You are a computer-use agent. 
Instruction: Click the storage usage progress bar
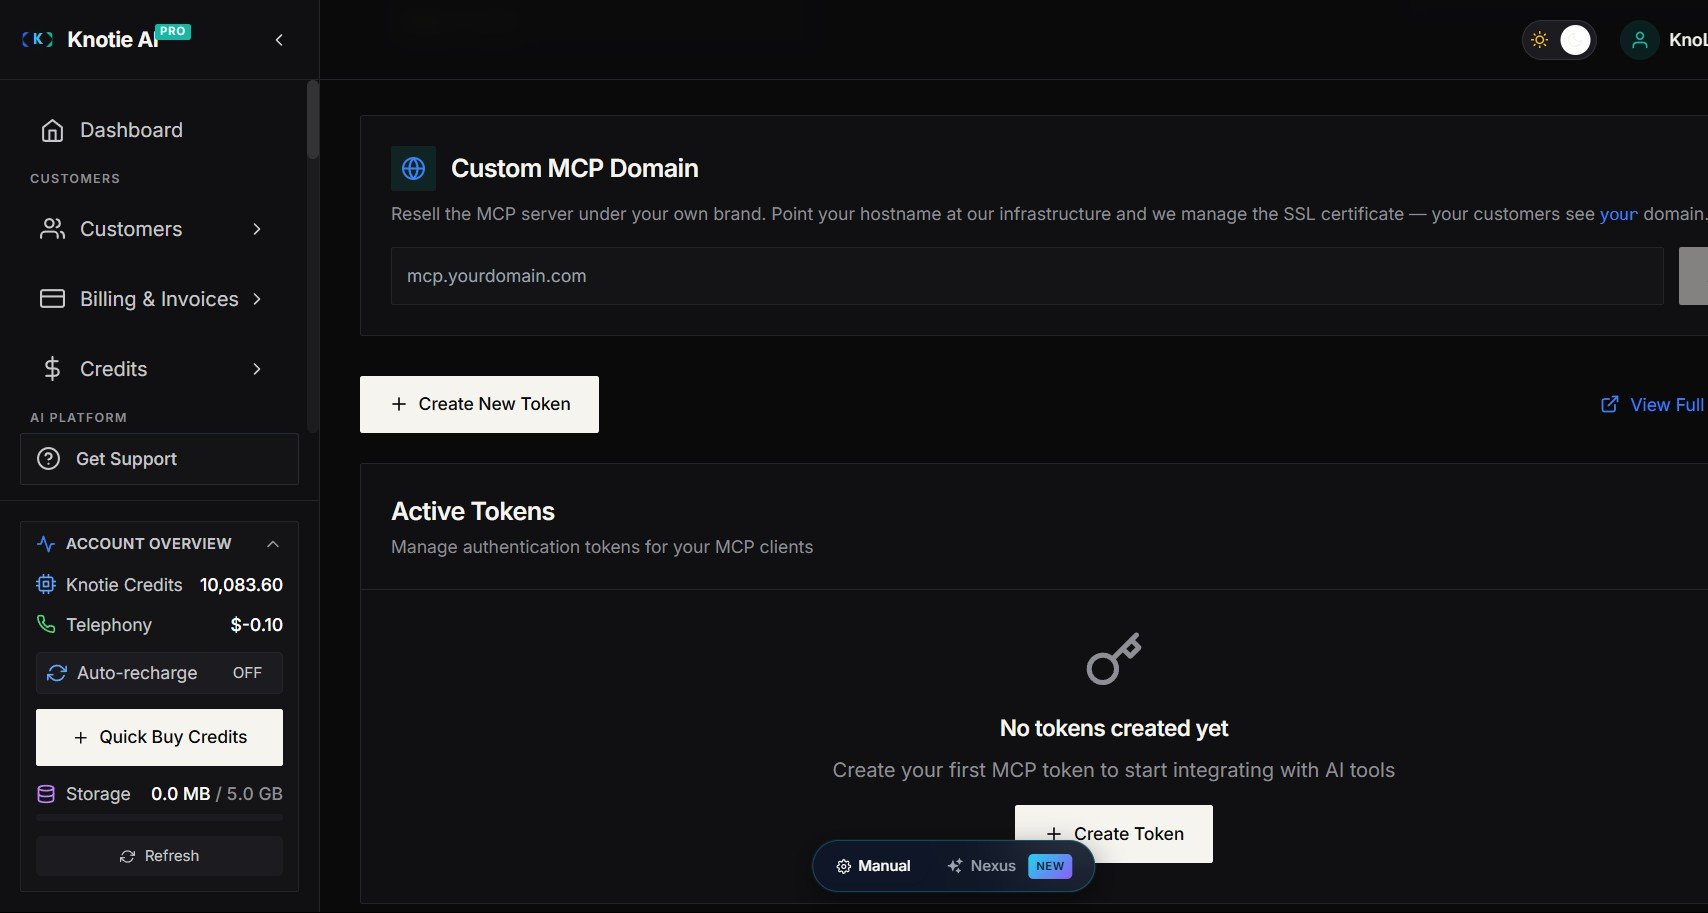tap(159, 817)
